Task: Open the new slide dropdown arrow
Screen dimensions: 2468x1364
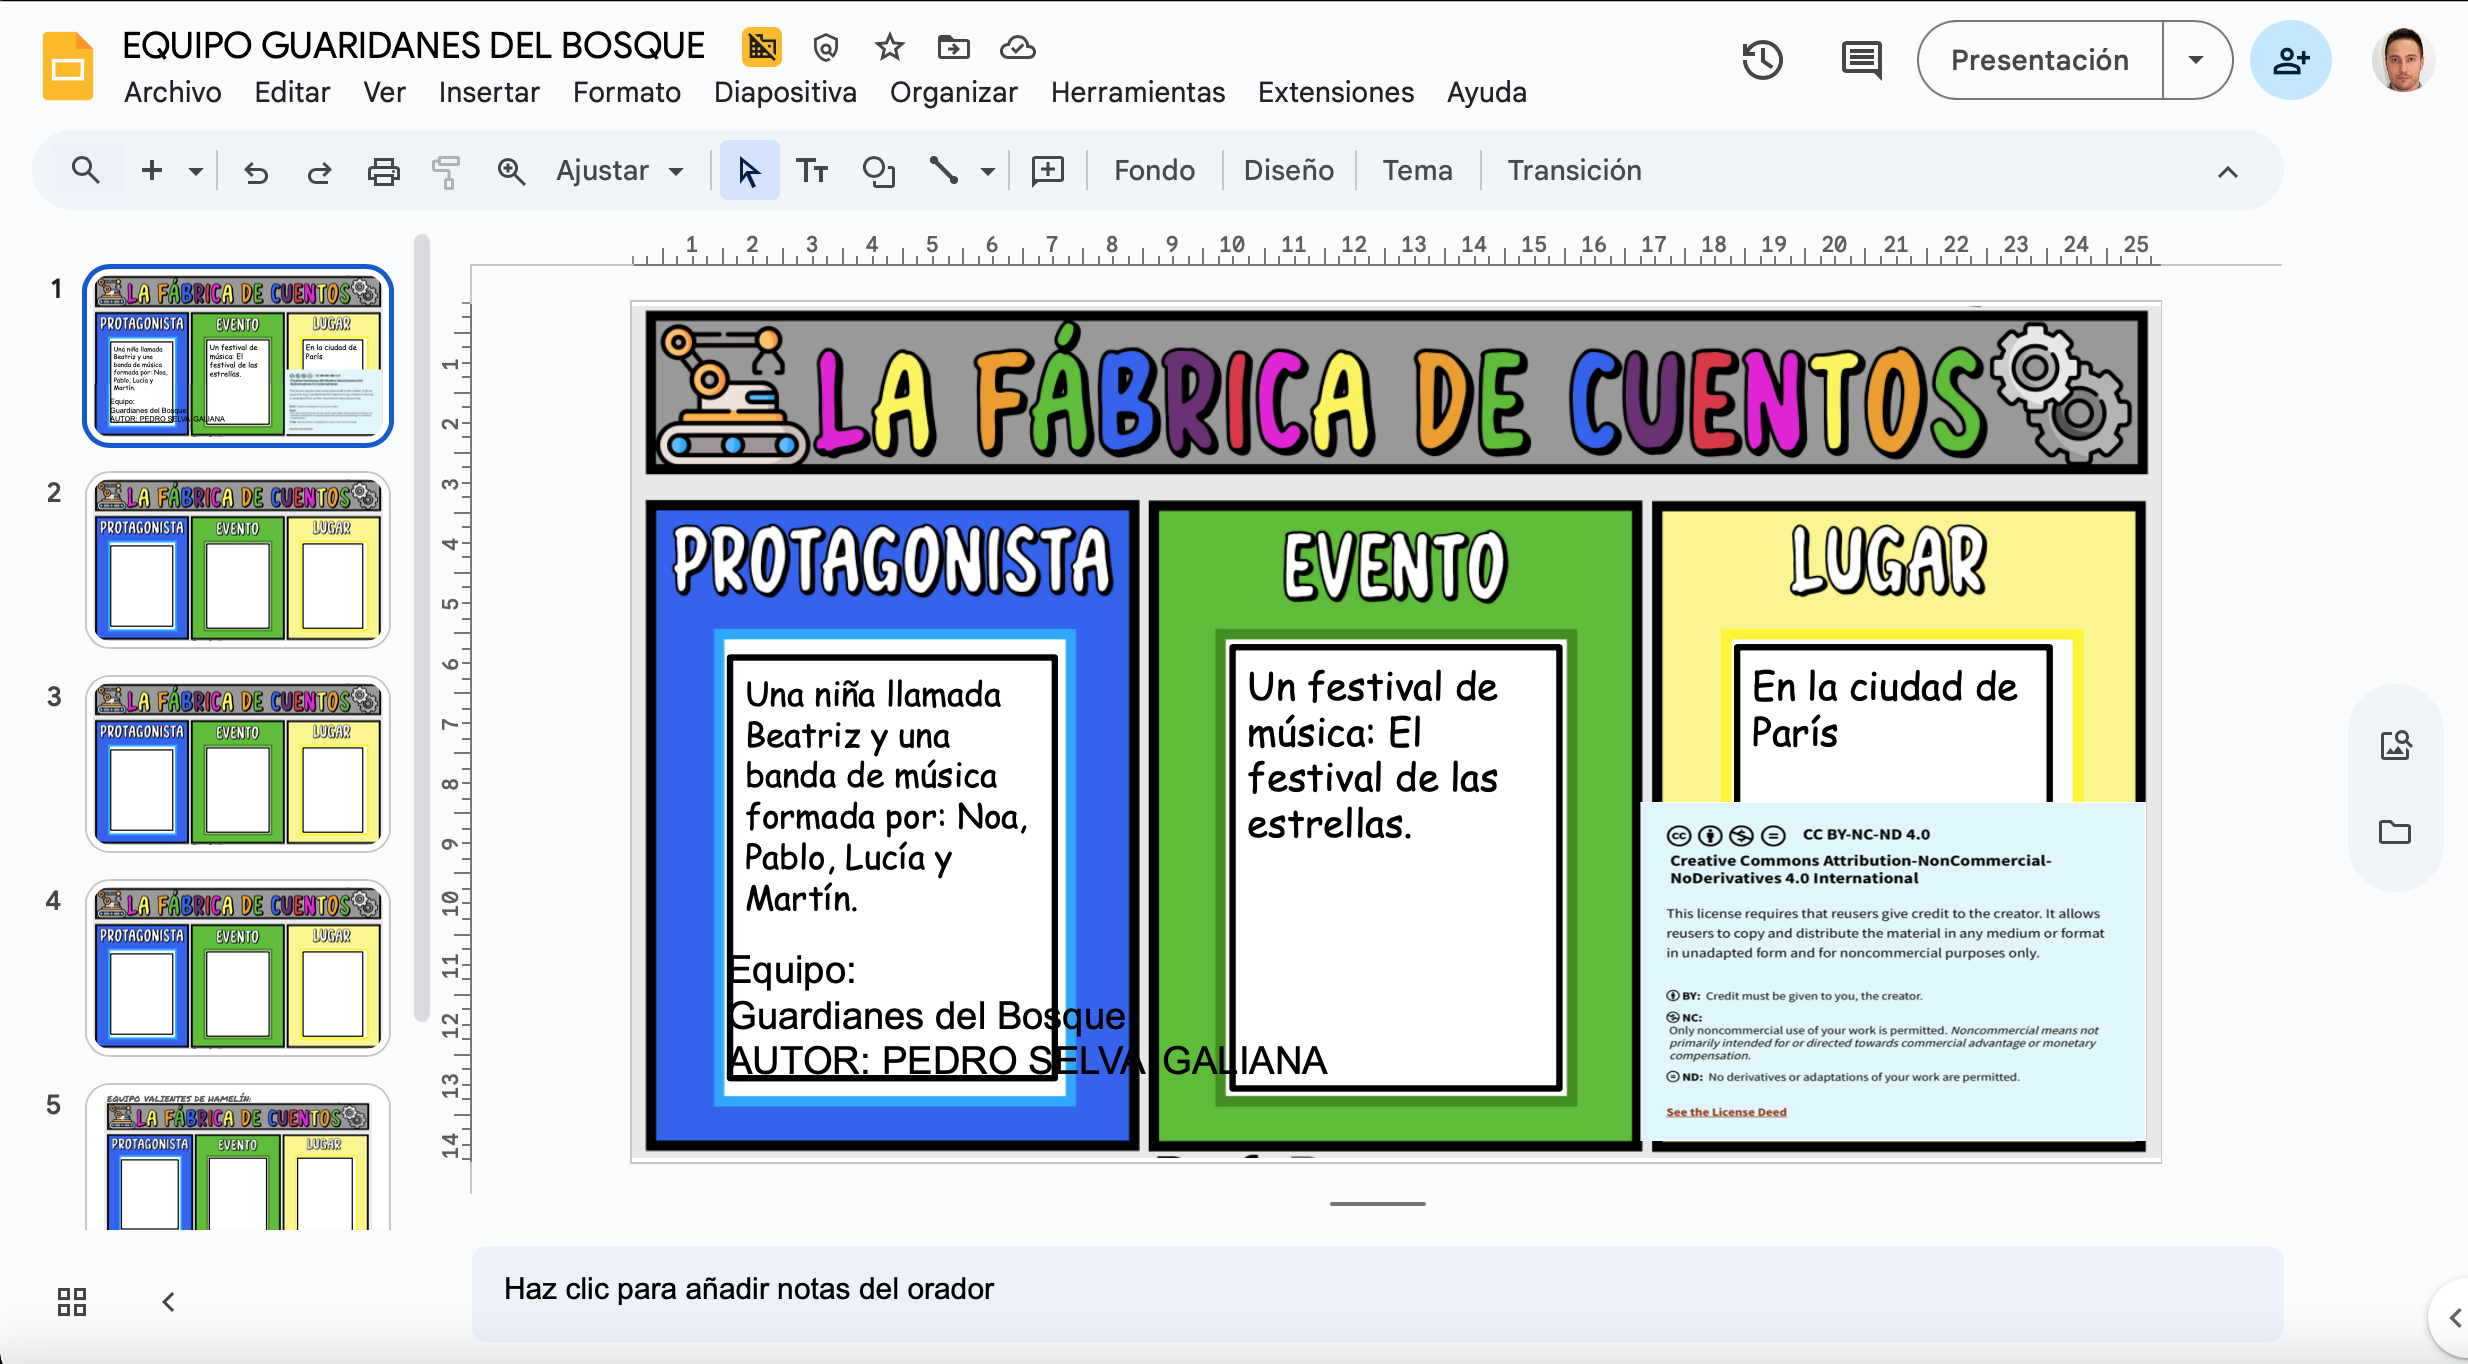Action: point(196,172)
